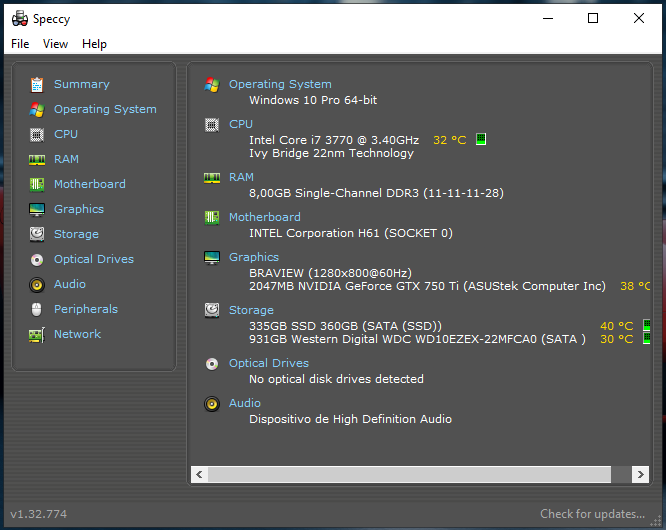Click the NVIDIA GeForce GTX 750 Ti line
This screenshot has height=530, width=666.
[427, 286]
